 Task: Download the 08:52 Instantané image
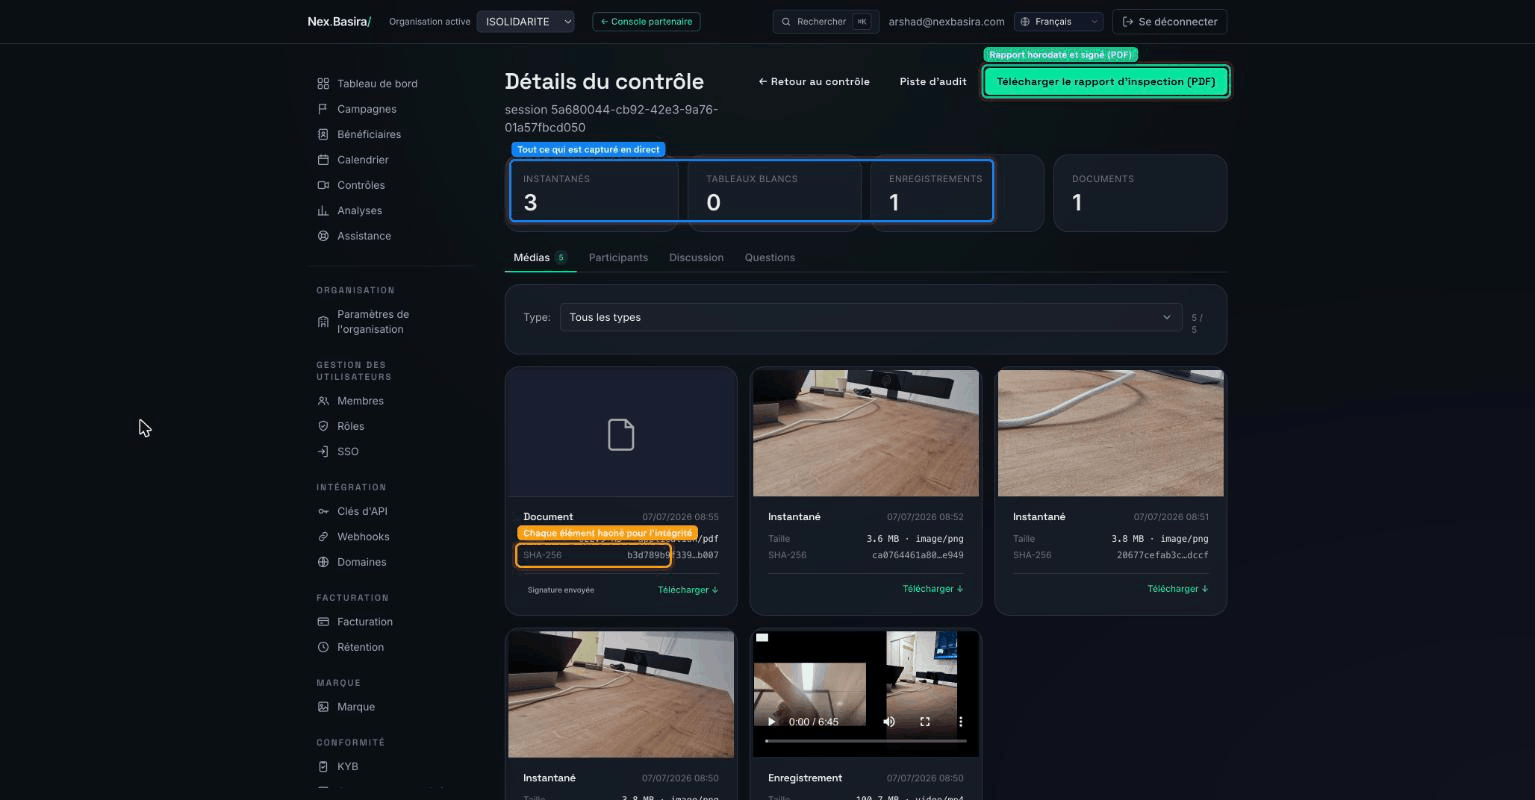(933, 589)
